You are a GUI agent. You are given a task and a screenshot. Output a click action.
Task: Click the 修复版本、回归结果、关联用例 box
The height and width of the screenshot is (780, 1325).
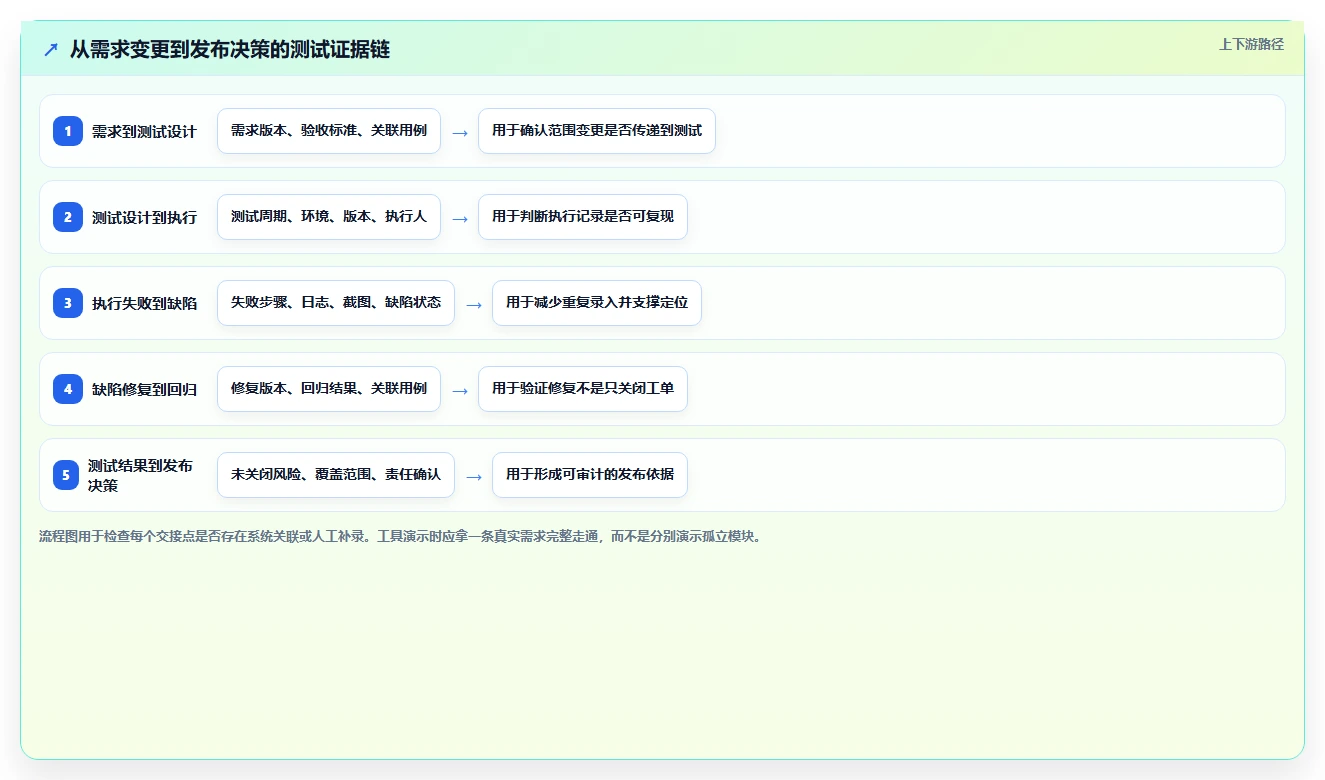(x=329, y=389)
